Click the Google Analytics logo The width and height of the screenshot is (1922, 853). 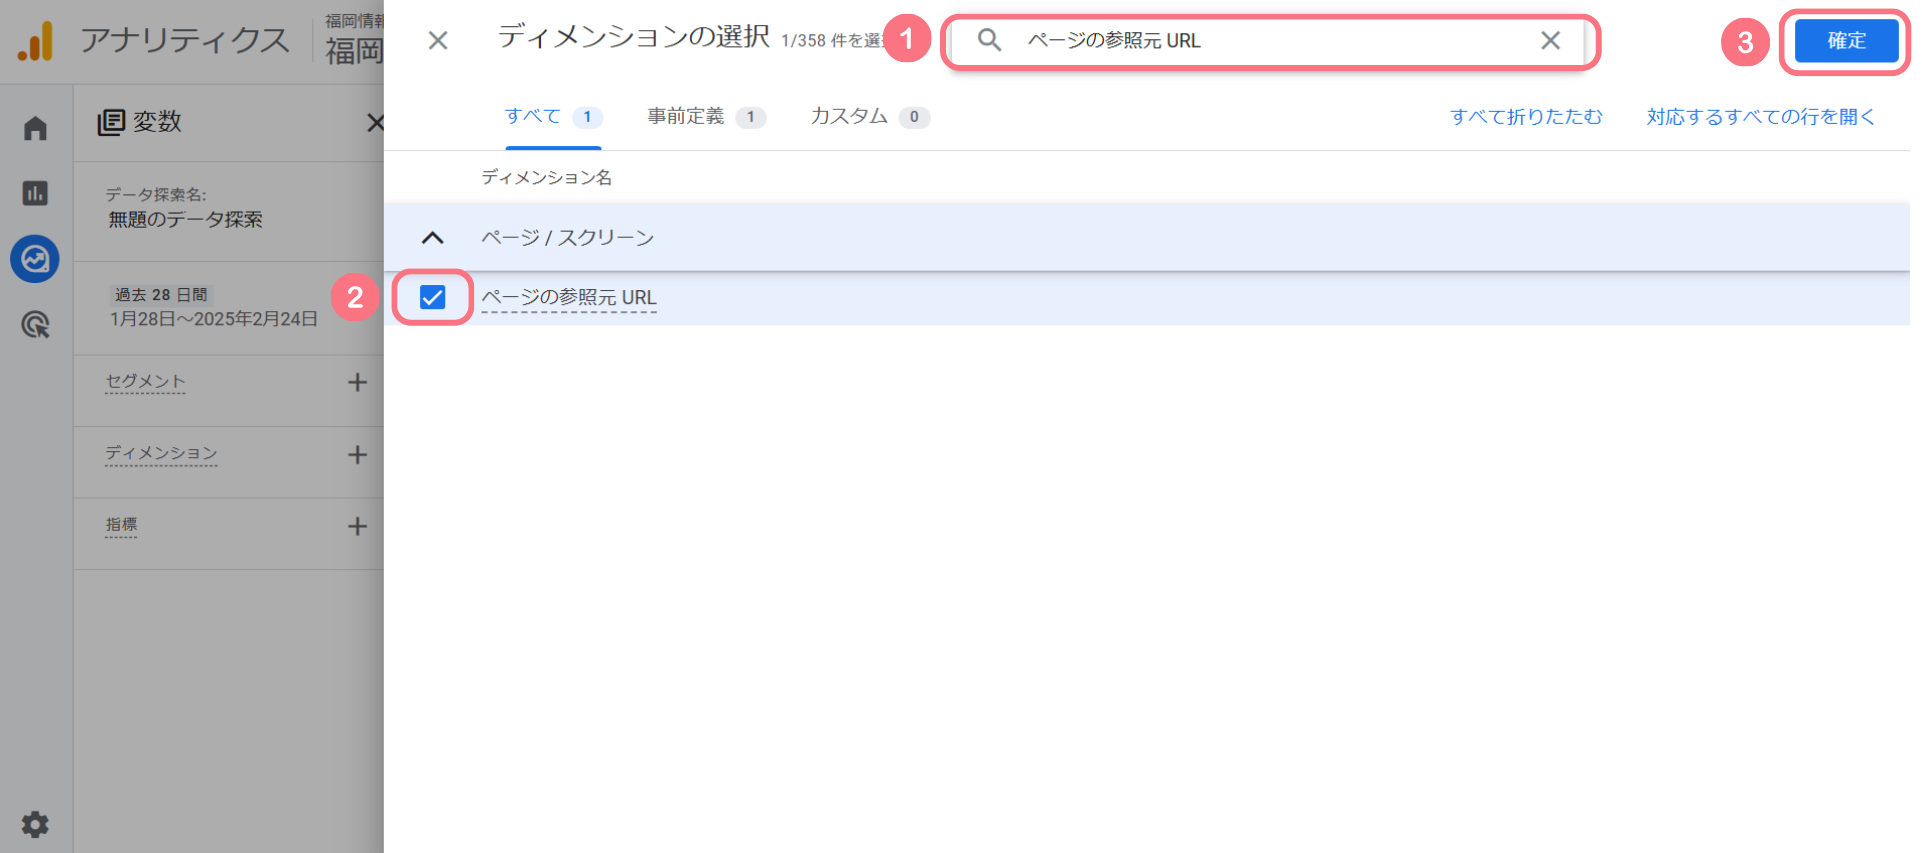pyautogui.click(x=35, y=42)
